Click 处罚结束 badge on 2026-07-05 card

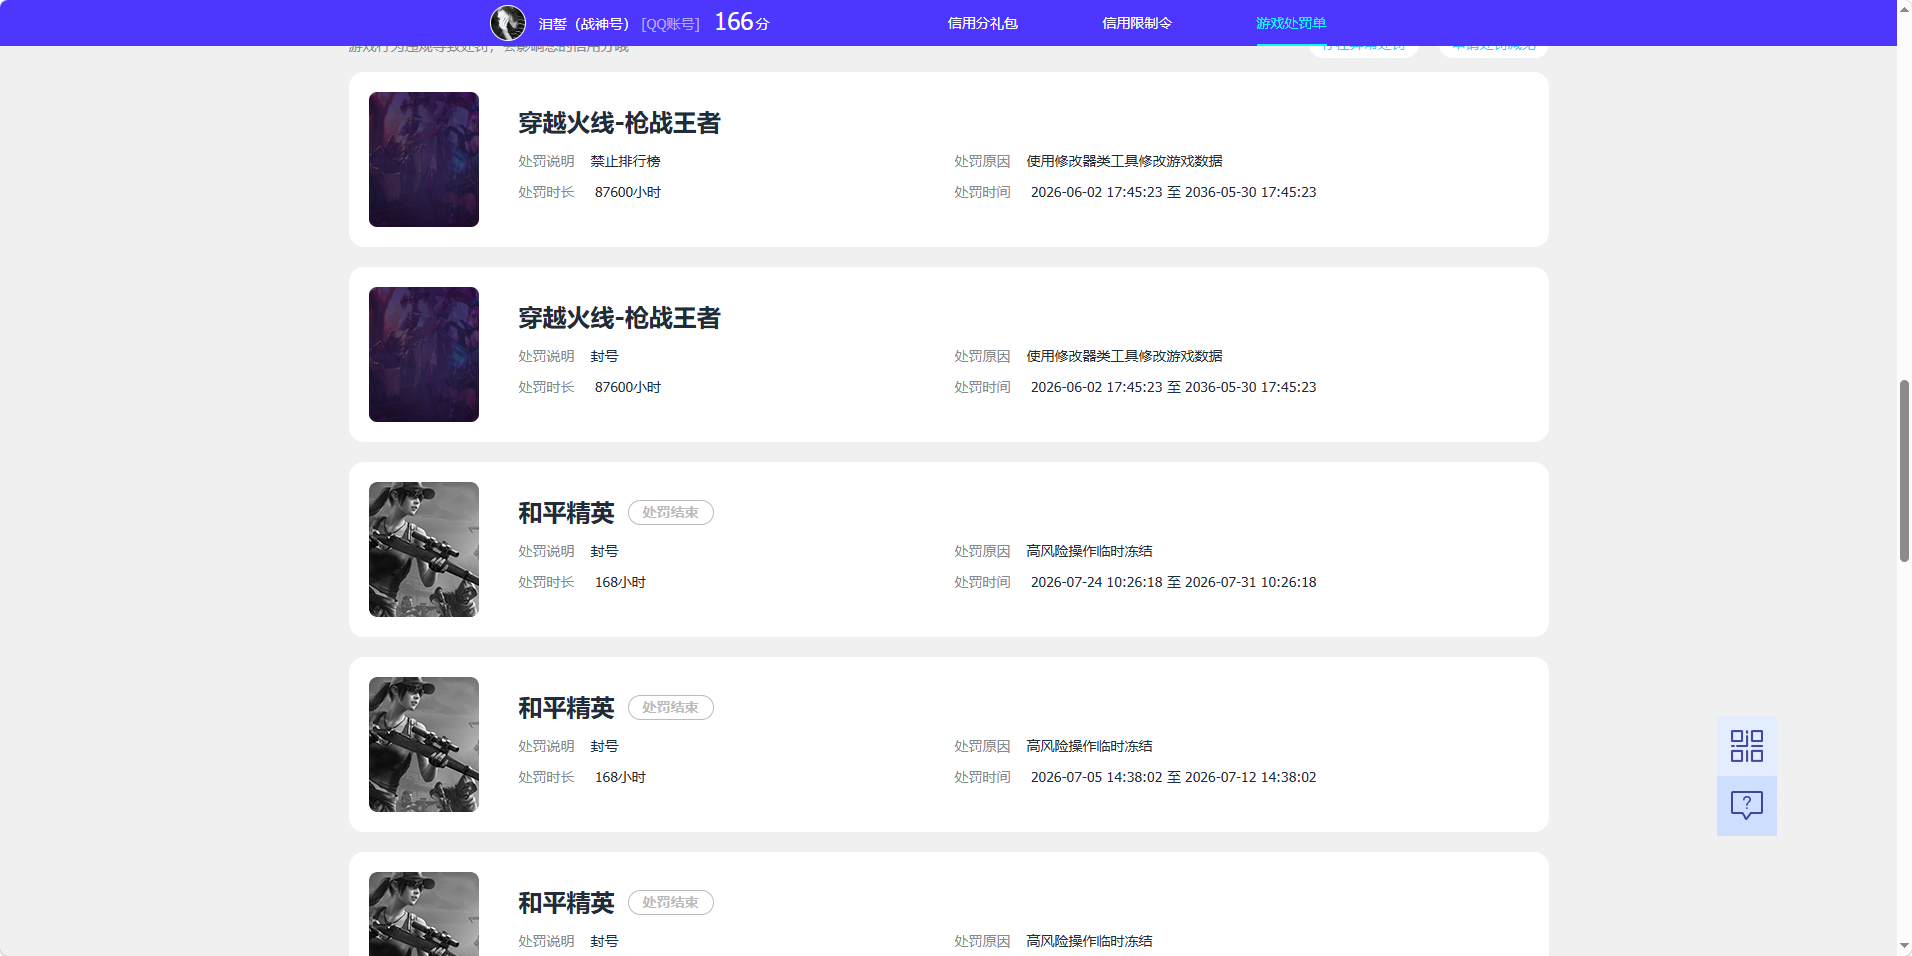point(670,707)
